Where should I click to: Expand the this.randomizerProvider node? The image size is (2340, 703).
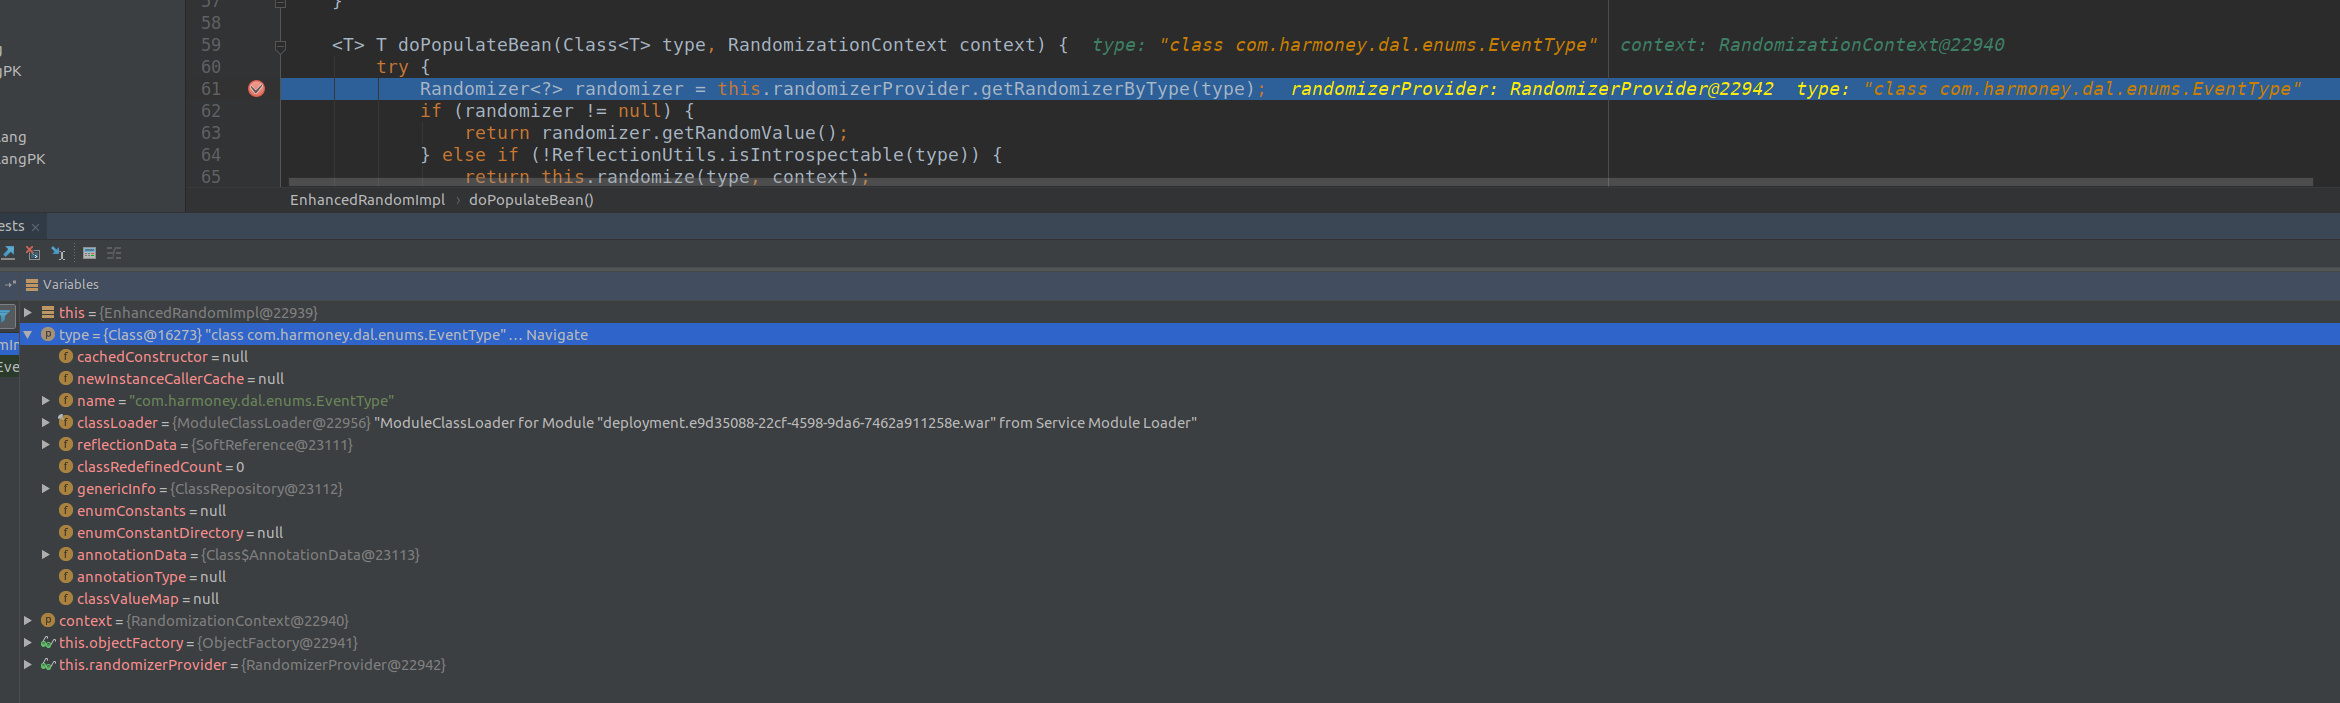28,665
